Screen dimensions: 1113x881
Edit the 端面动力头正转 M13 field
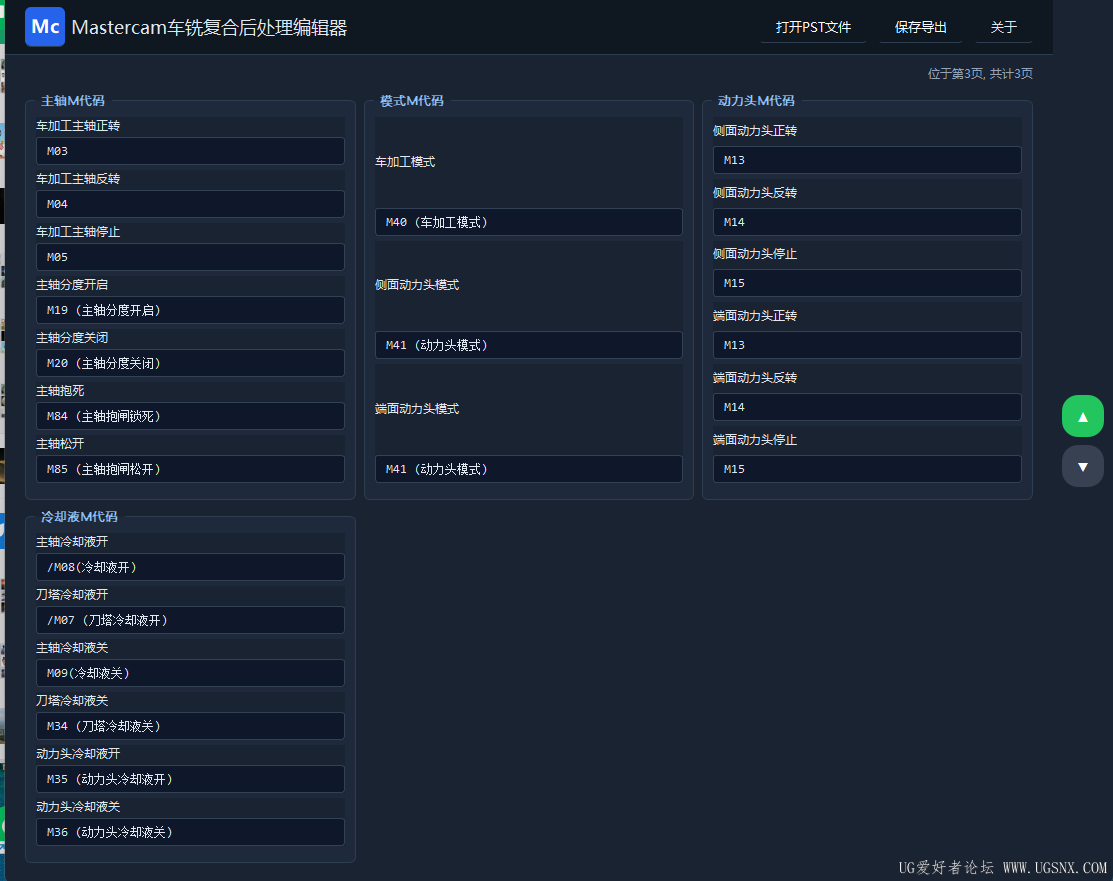pos(867,345)
